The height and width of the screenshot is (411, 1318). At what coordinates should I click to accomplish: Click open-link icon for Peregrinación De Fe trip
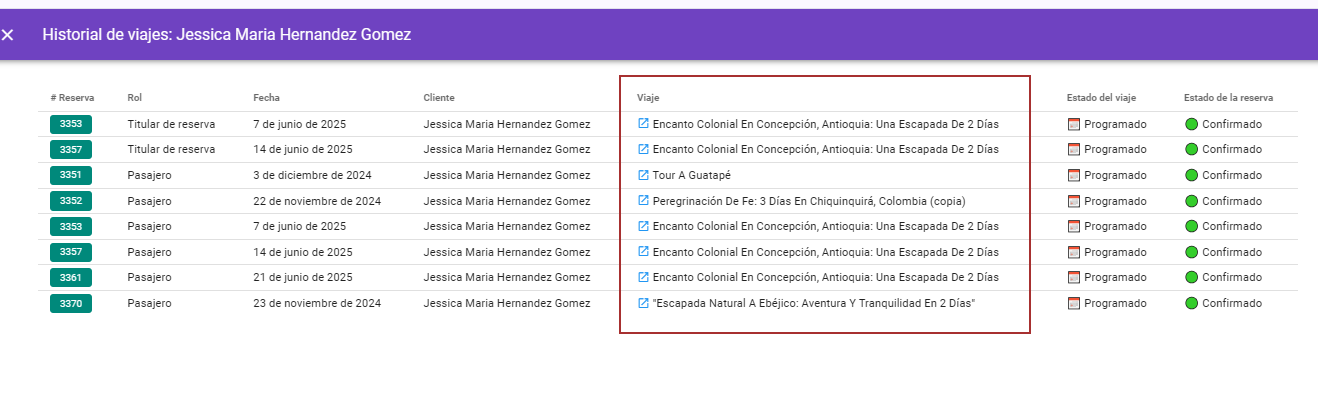coord(643,200)
